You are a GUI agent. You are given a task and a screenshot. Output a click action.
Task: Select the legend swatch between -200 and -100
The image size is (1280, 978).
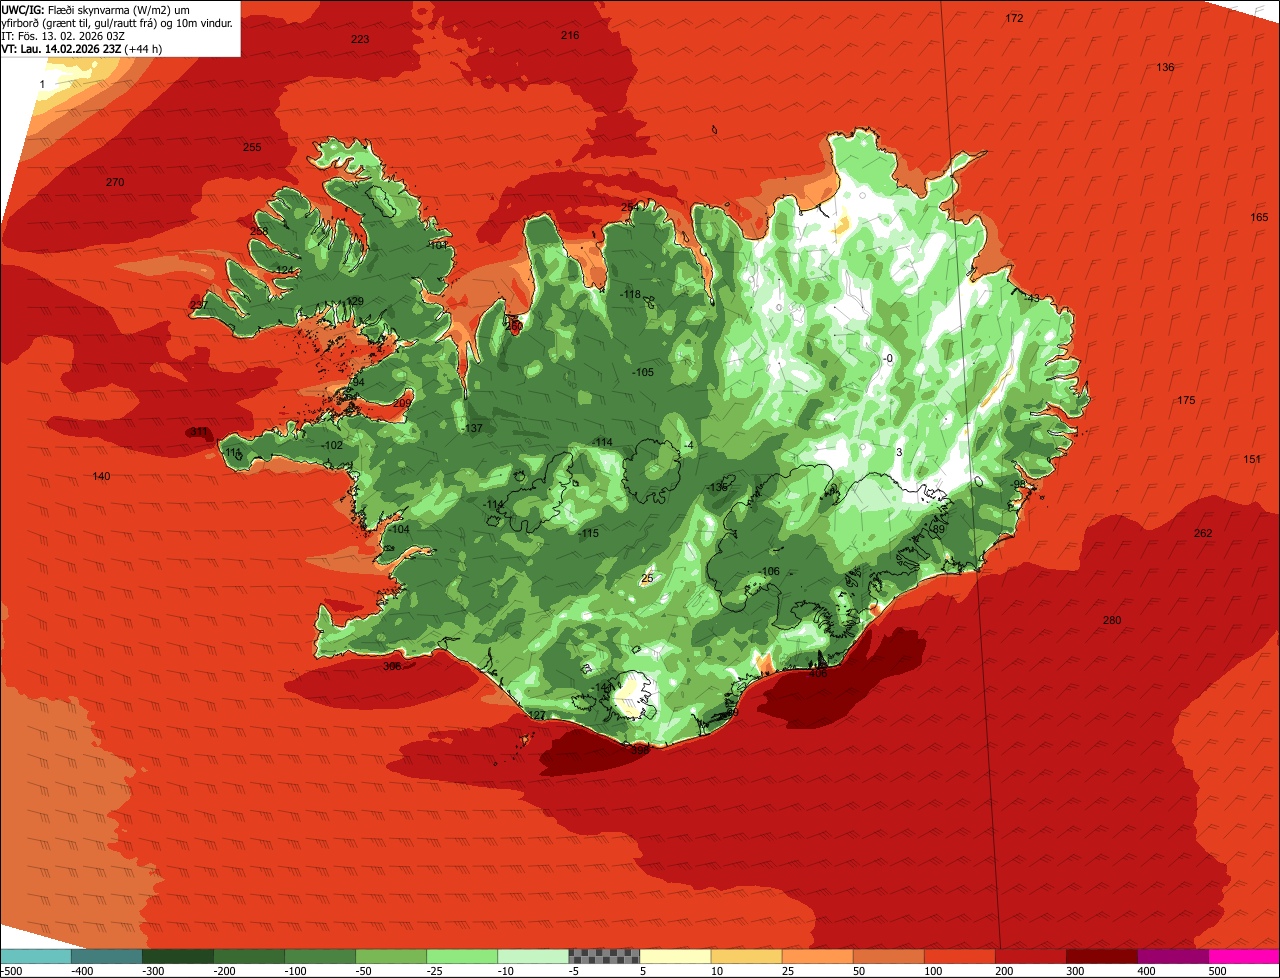point(249,956)
